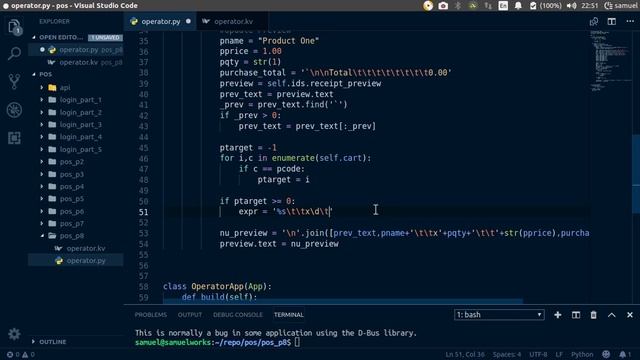Expand the login_part_1 folder
The image size is (640, 360).
(x=42, y=100)
